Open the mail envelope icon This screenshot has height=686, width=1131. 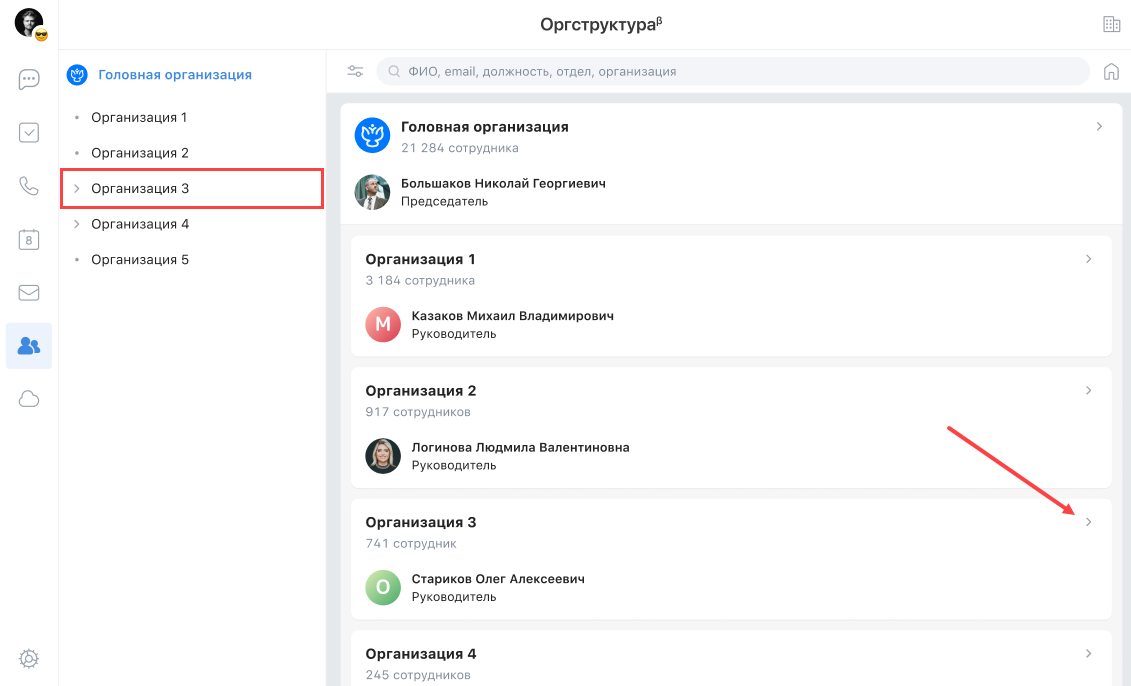(29, 293)
